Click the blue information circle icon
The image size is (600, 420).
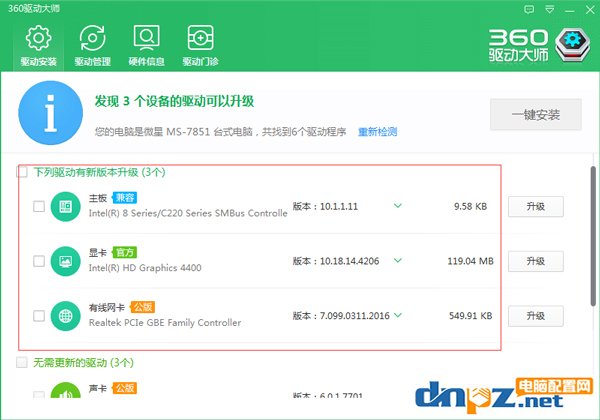click(51, 113)
